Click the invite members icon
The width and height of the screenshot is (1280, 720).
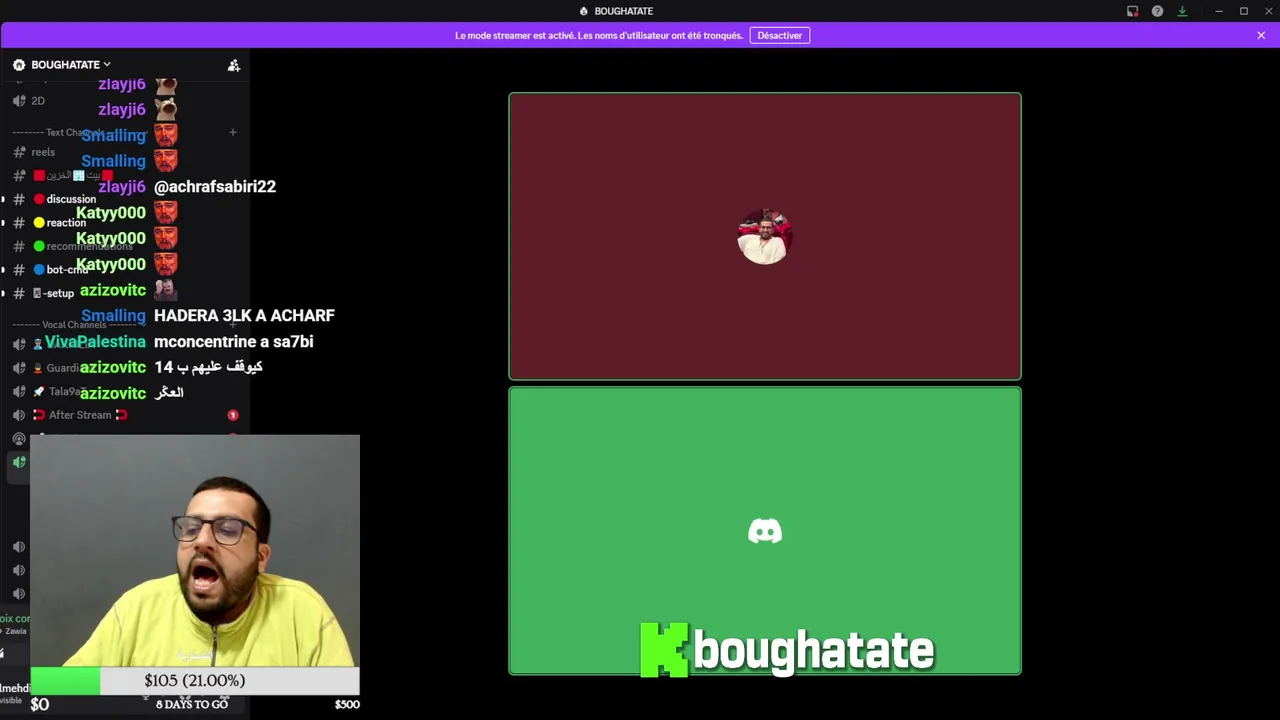(x=234, y=65)
